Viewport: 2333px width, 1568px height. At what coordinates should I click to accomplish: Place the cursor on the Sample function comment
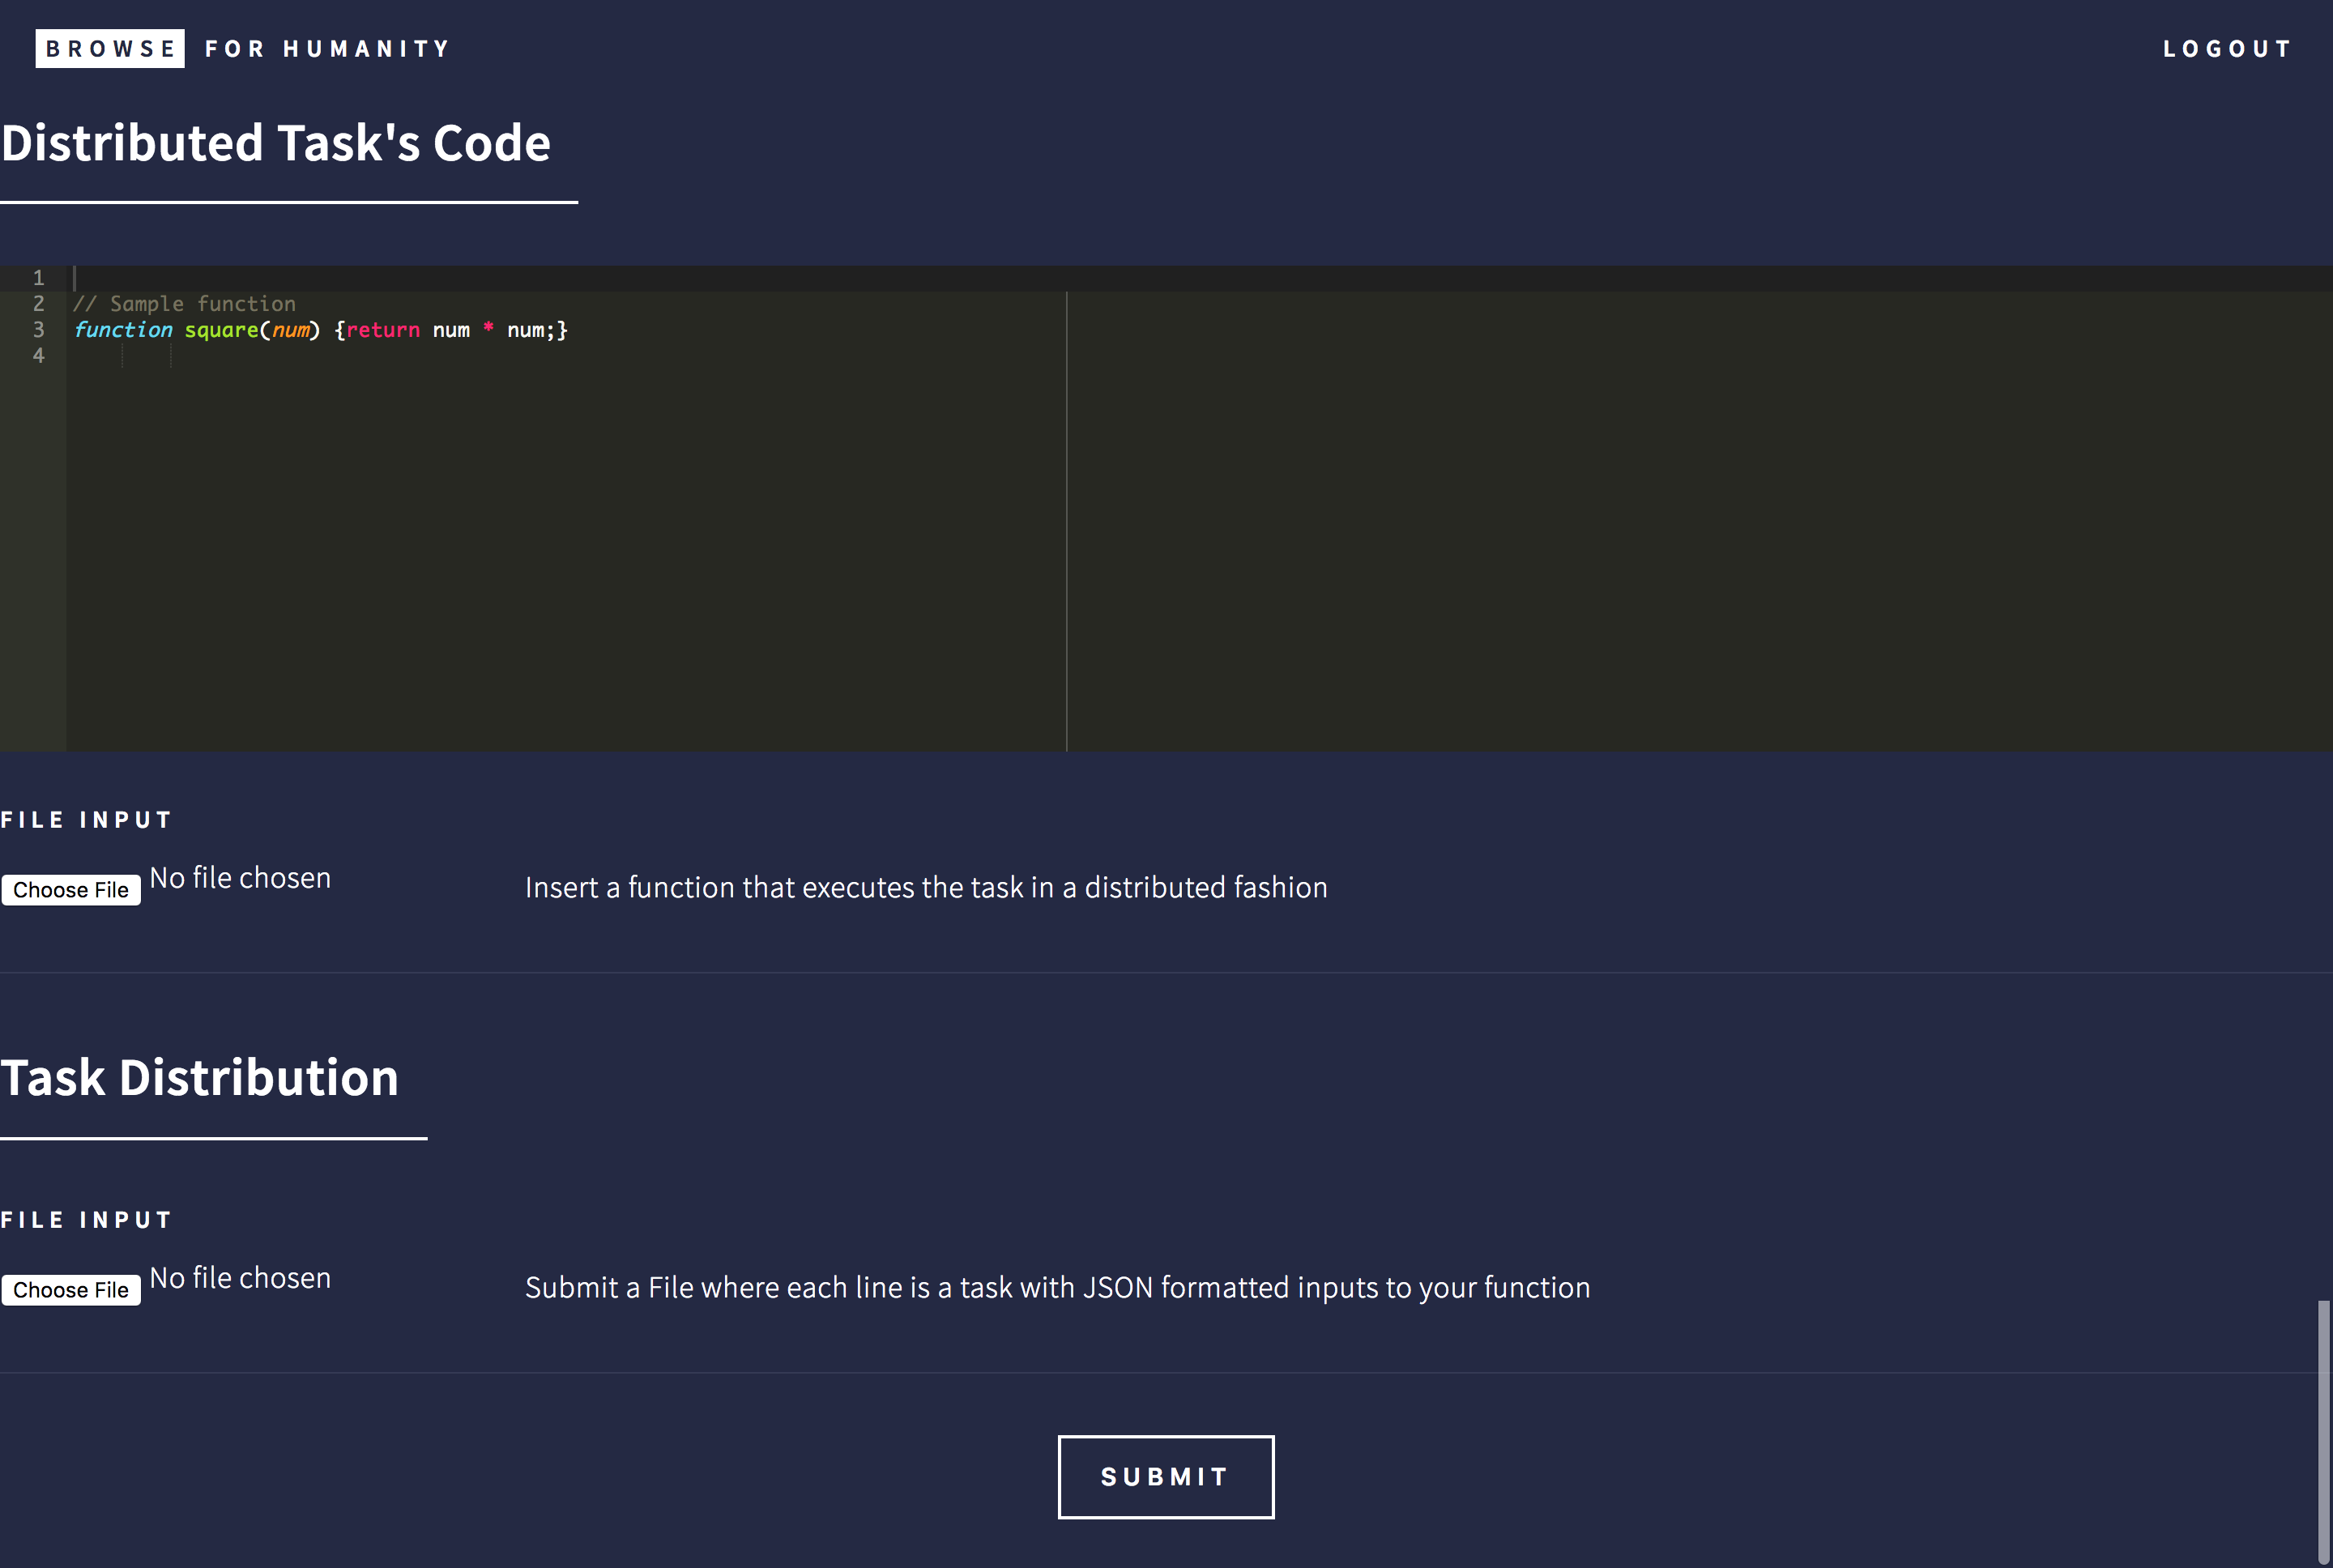coord(185,304)
